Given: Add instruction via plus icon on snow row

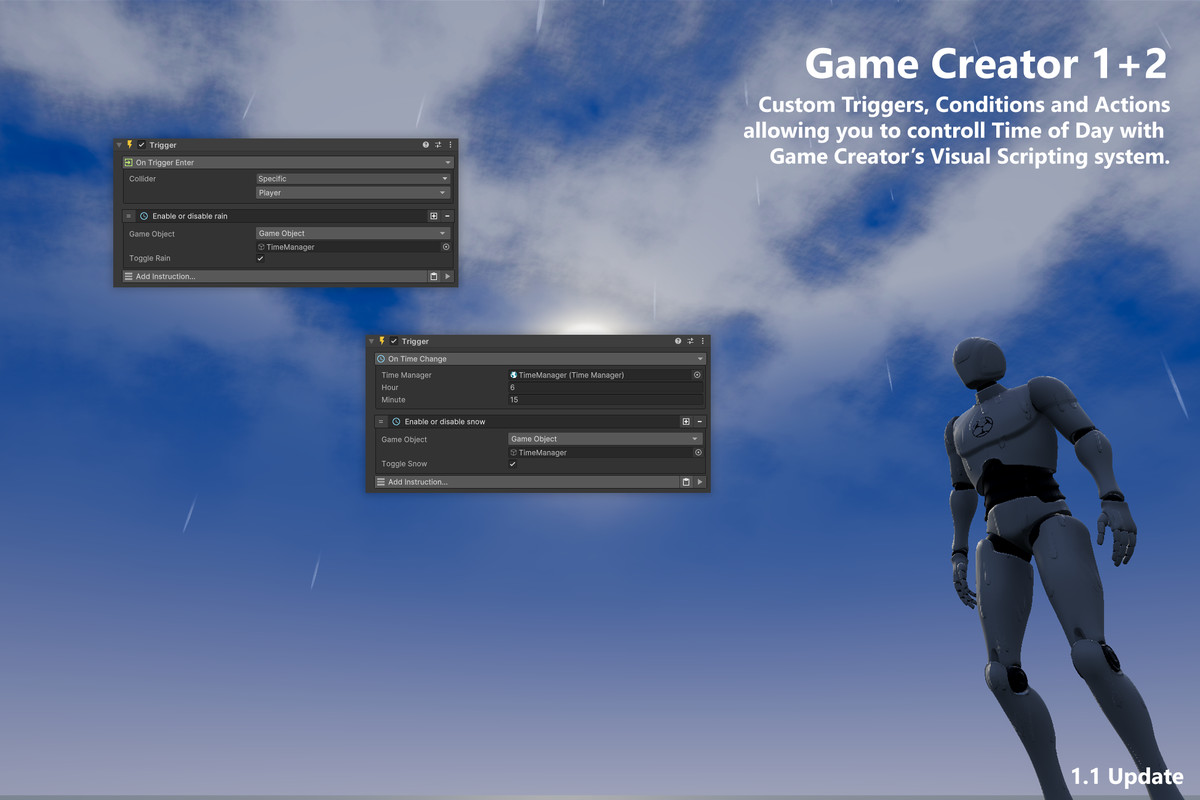Looking at the screenshot, I should click(686, 422).
